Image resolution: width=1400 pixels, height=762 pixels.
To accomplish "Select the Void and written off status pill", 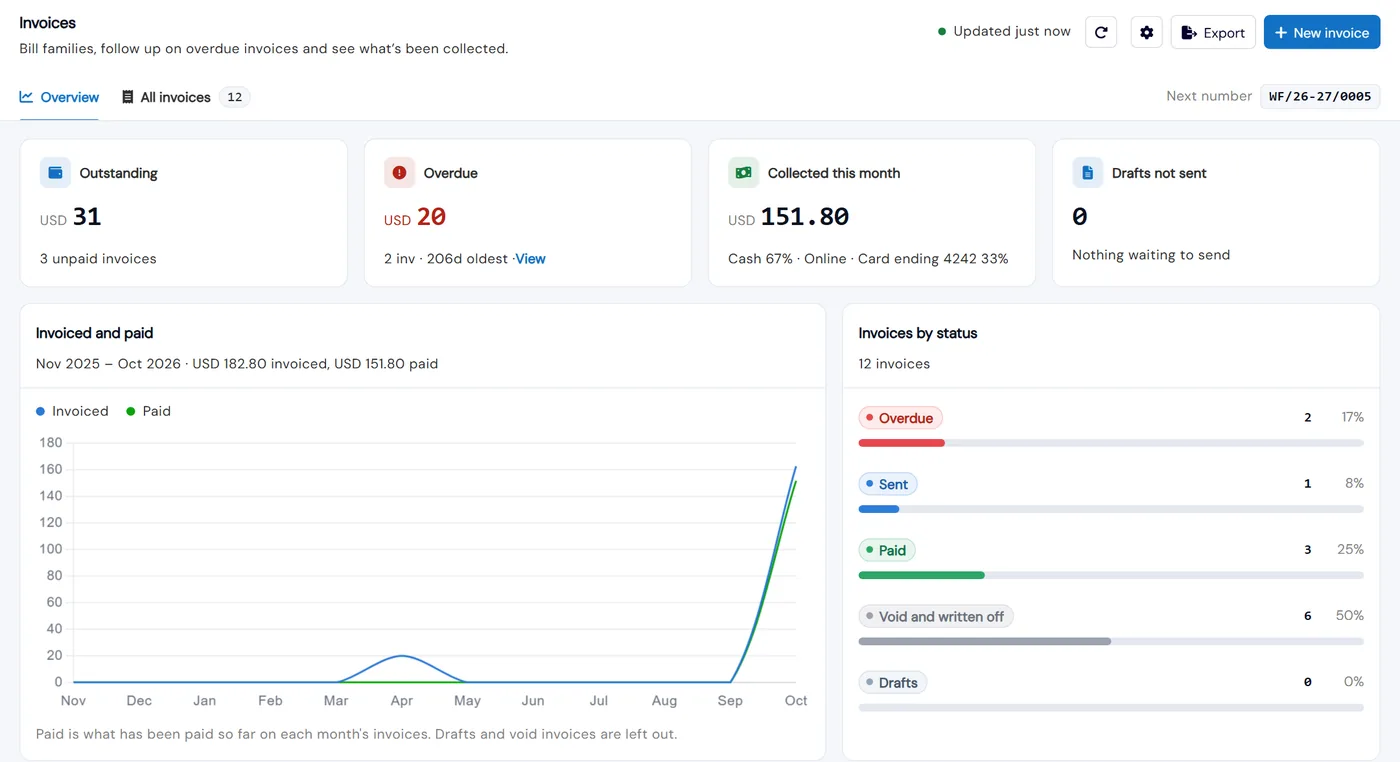I will click(936, 616).
